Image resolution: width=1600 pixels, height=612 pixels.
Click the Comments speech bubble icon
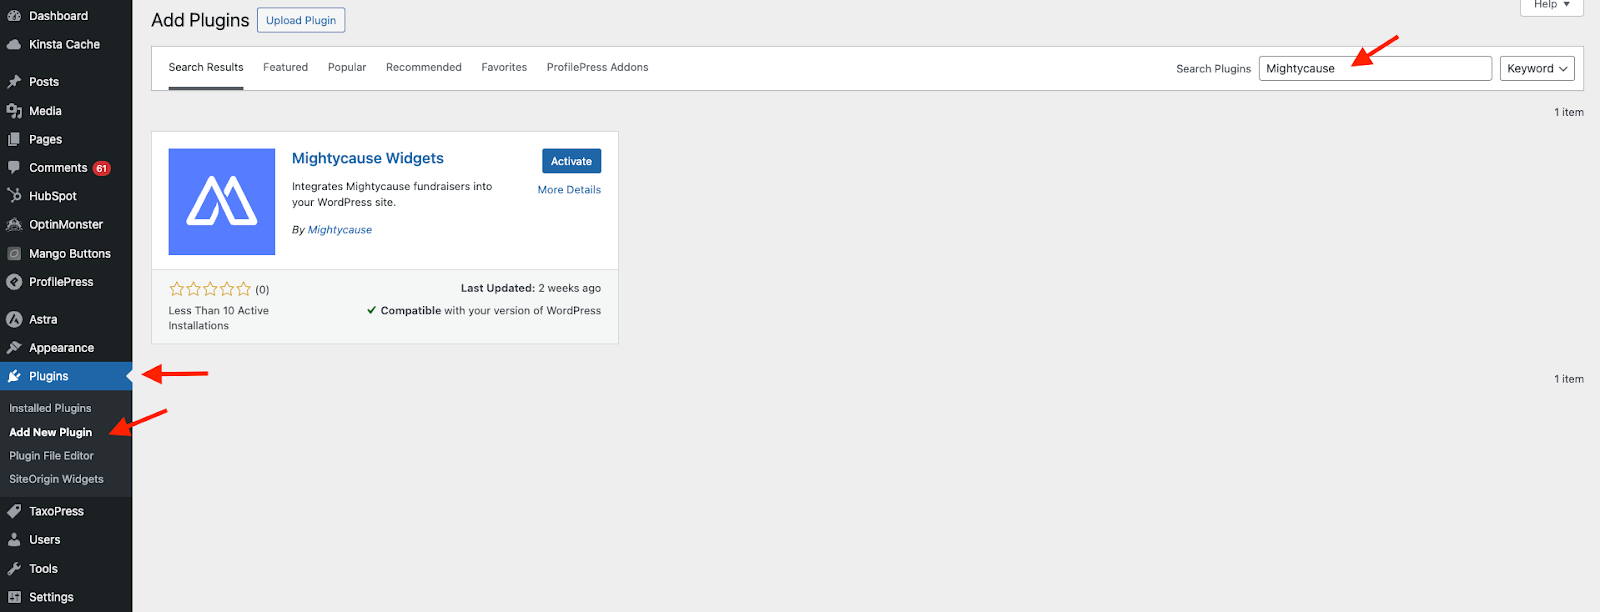click(x=14, y=168)
